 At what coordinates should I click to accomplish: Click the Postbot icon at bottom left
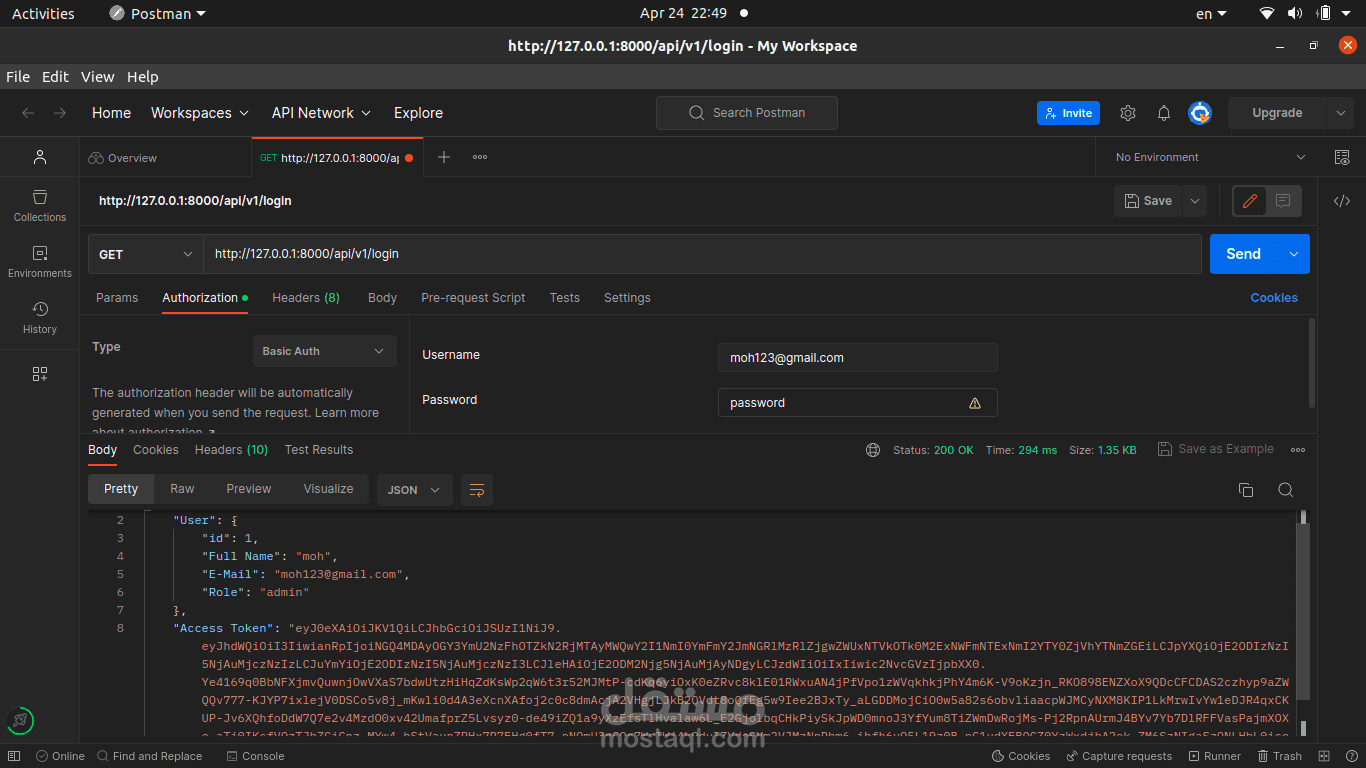click(20, 720)
